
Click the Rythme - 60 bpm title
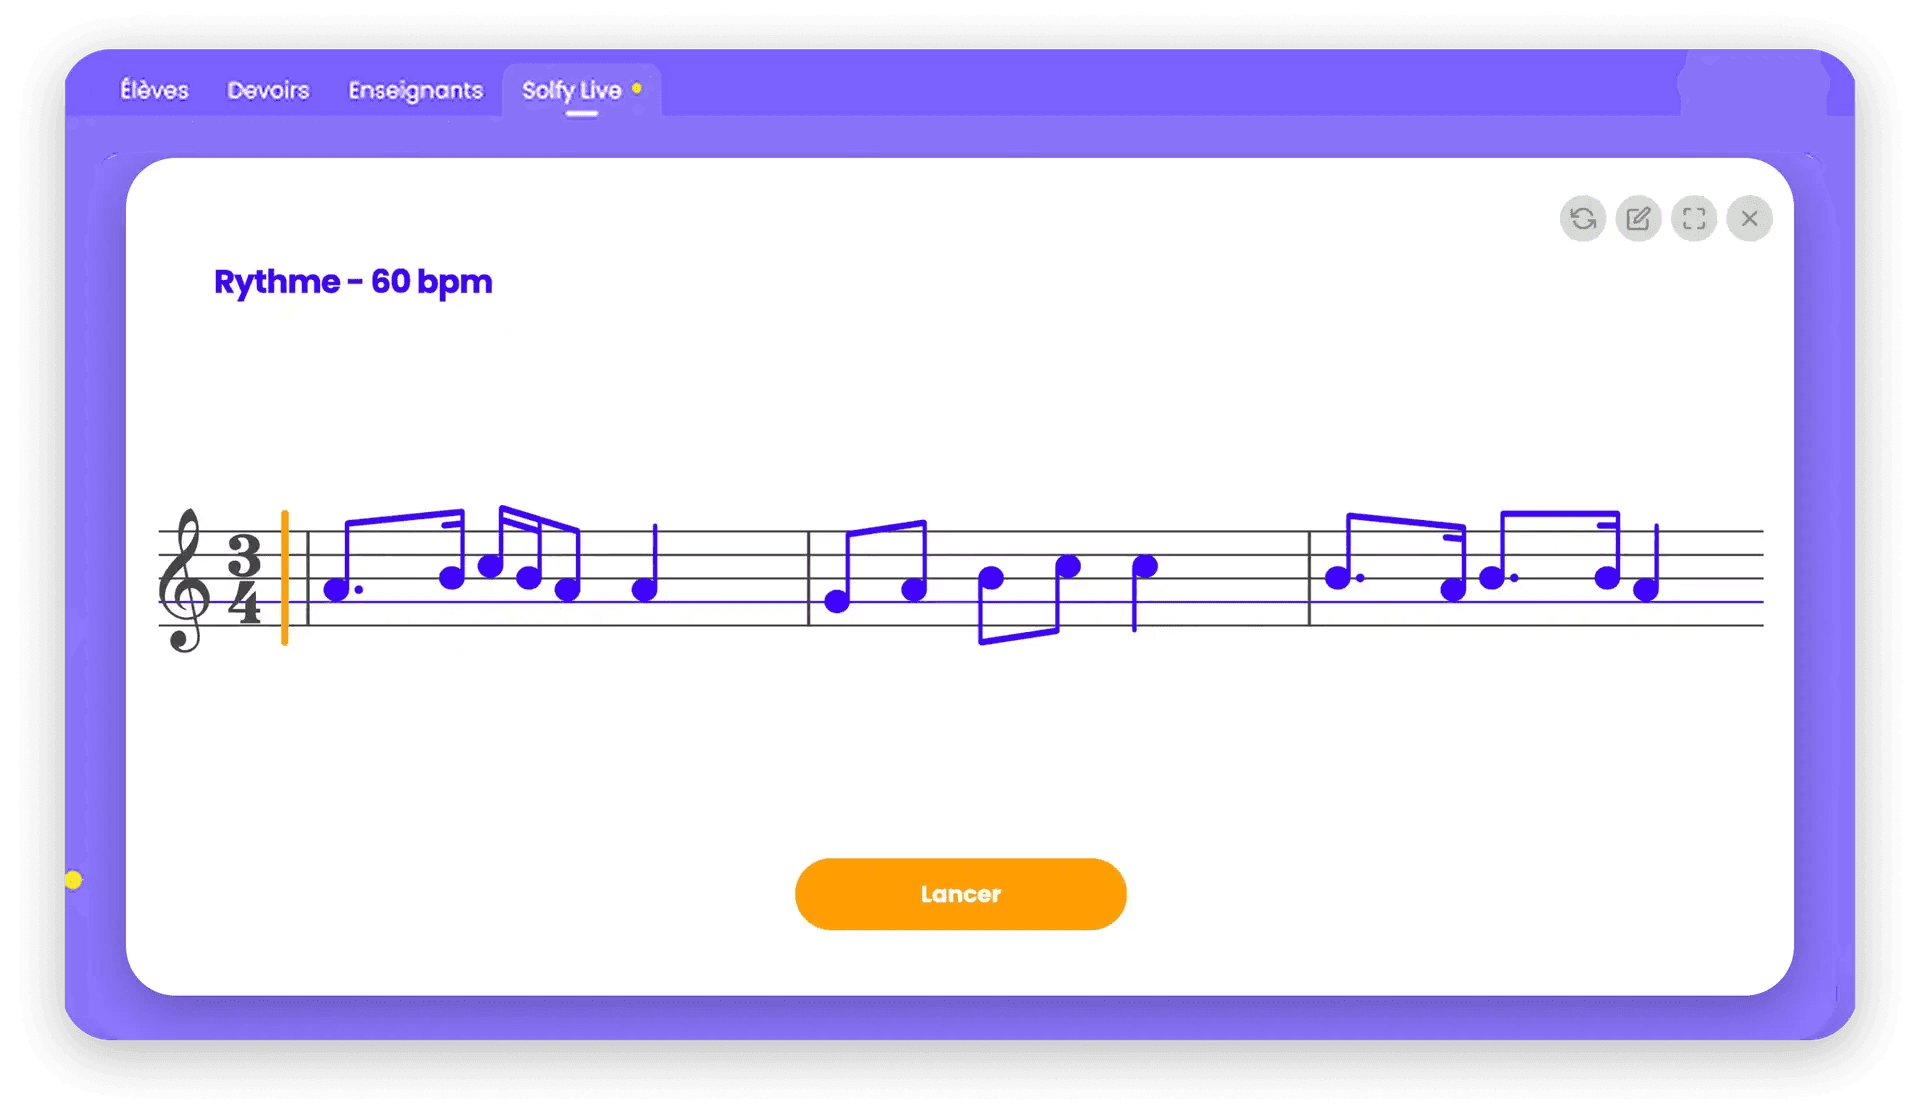(x=353, y=282)
